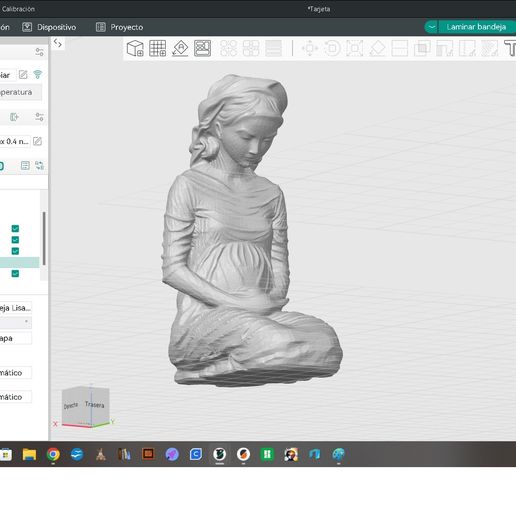
Task: Uncheck the topmost teal checkbox in list
Action: pyautogui.click(x=15, y=229)
